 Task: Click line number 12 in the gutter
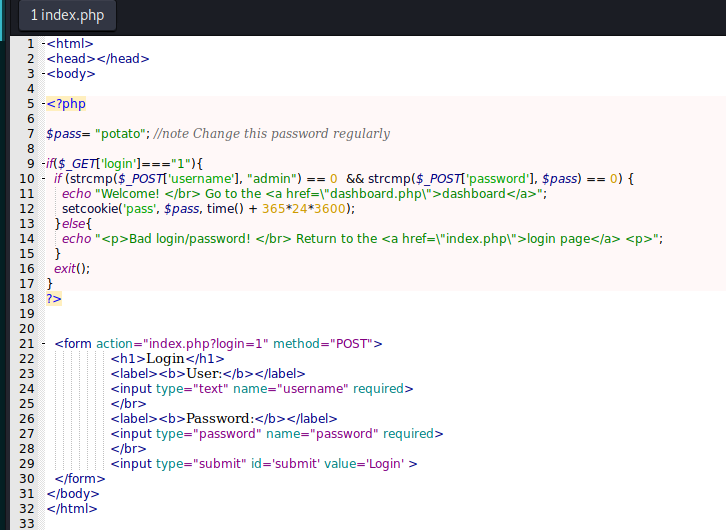[27, 209]
